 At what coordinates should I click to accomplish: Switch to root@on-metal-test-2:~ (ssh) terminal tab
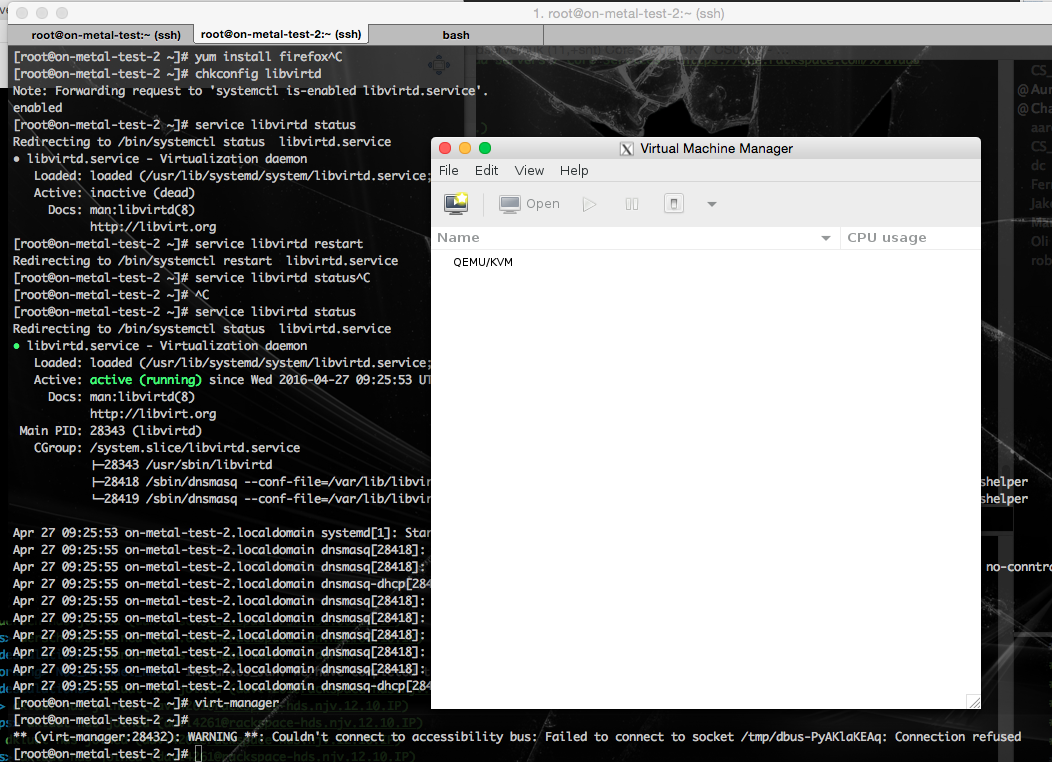point(280,34)
